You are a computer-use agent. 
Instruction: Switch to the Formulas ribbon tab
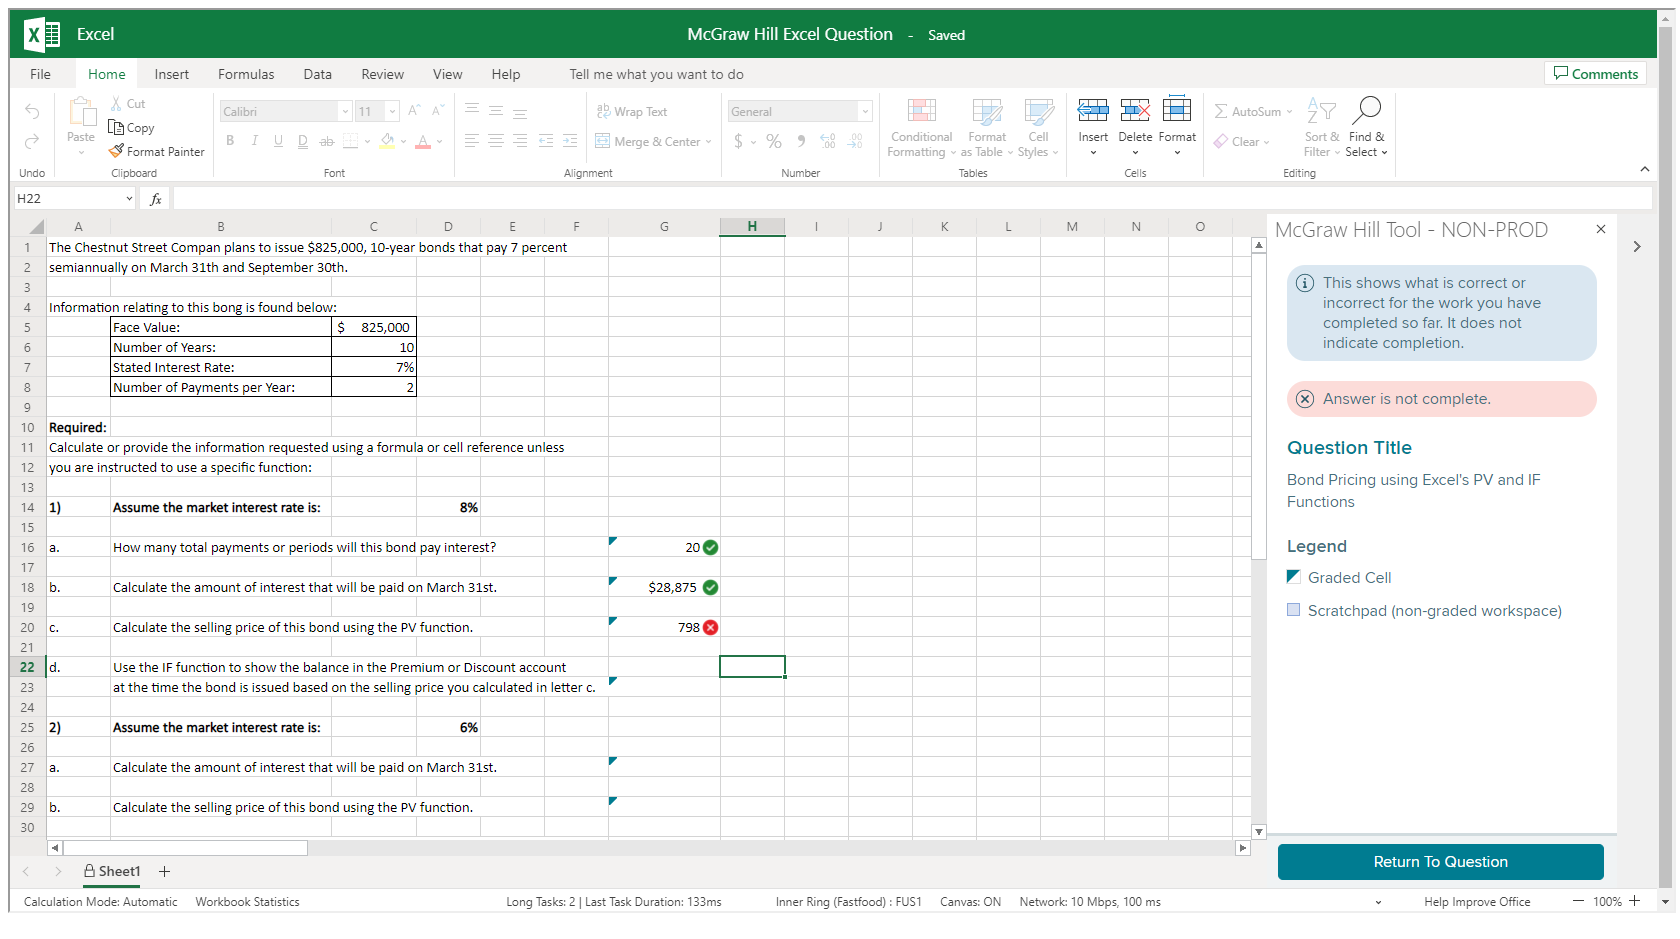[x=246, y=73]
